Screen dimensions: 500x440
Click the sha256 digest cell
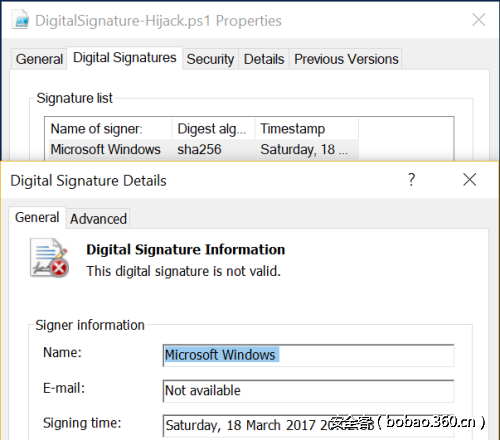pos(199,149)
